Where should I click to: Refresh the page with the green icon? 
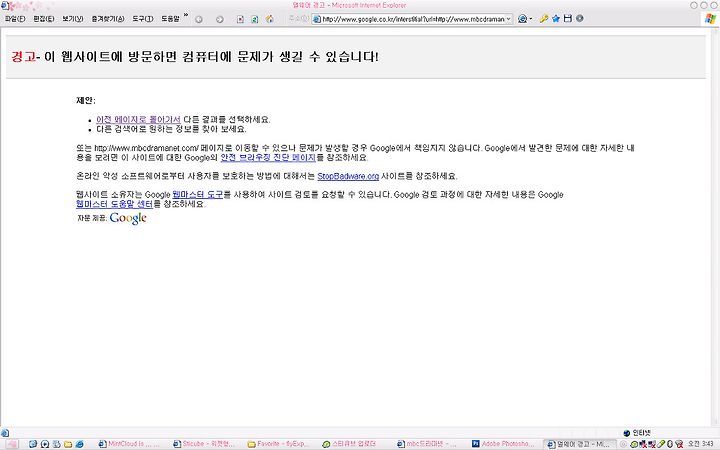[254, 19]
